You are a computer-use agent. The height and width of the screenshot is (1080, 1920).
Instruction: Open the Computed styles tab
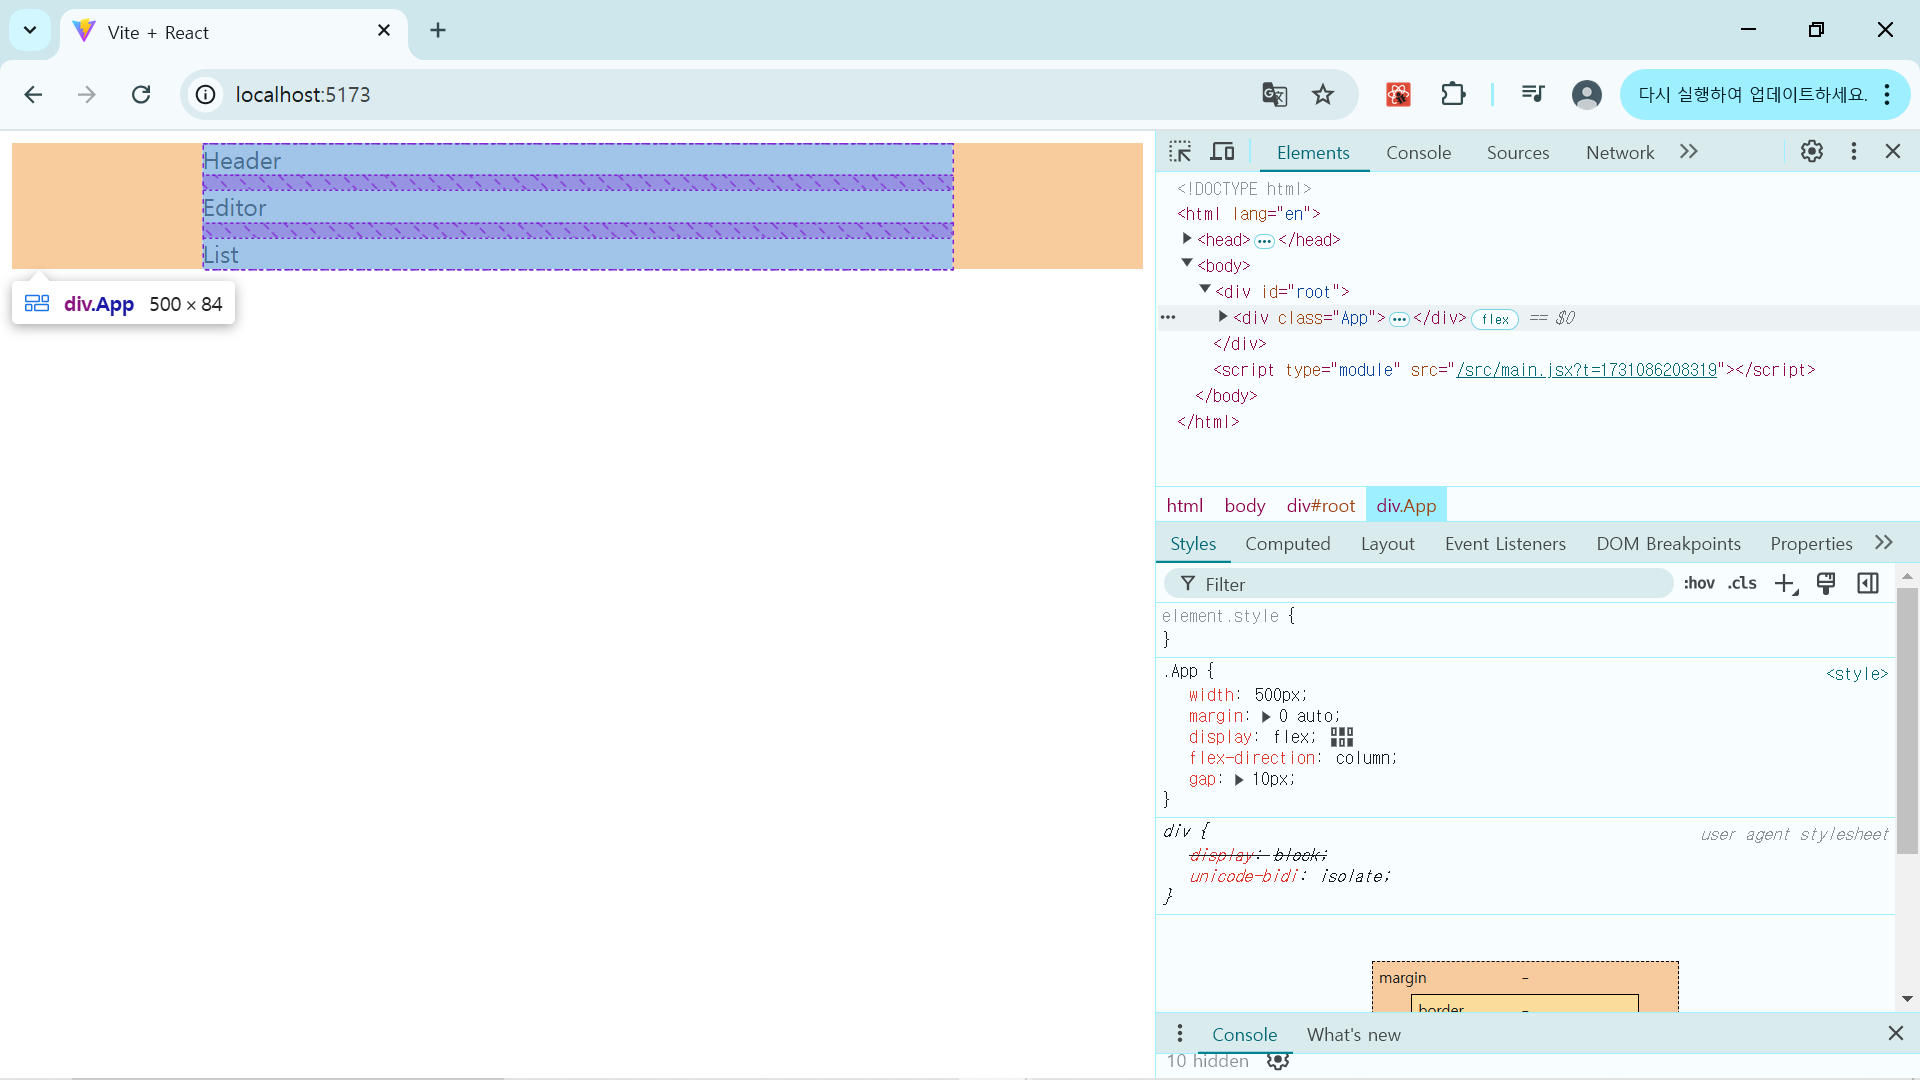(x=1287, y=544)
